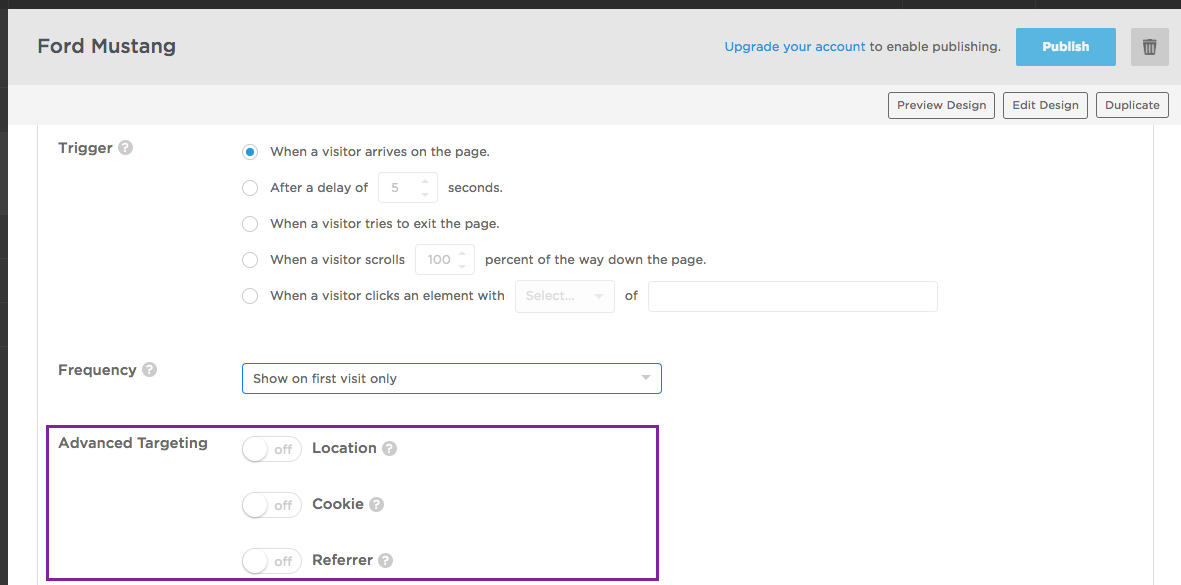
Task: Show help for Location targeting
Action: click(389, 448)
